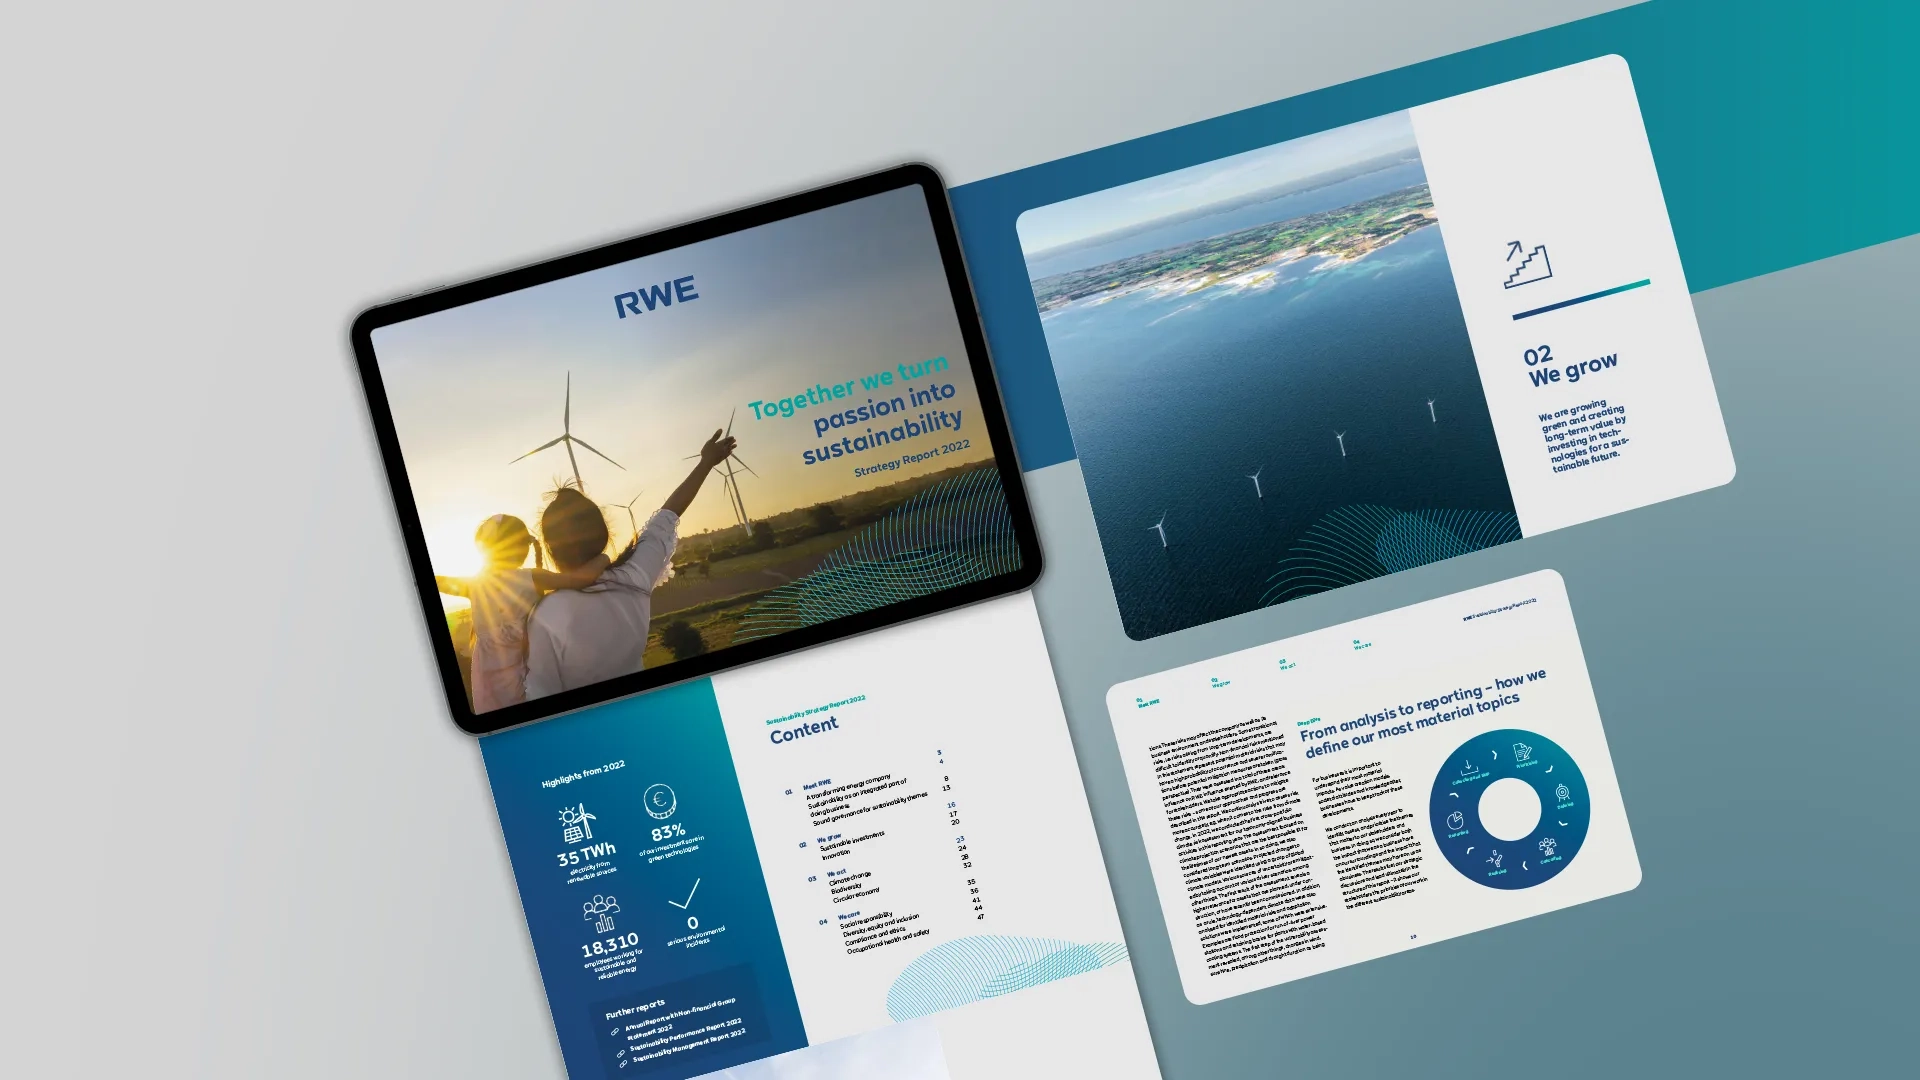
Task: Click the solar panel and wind turbine icon
Action: [x=576, y=824]
